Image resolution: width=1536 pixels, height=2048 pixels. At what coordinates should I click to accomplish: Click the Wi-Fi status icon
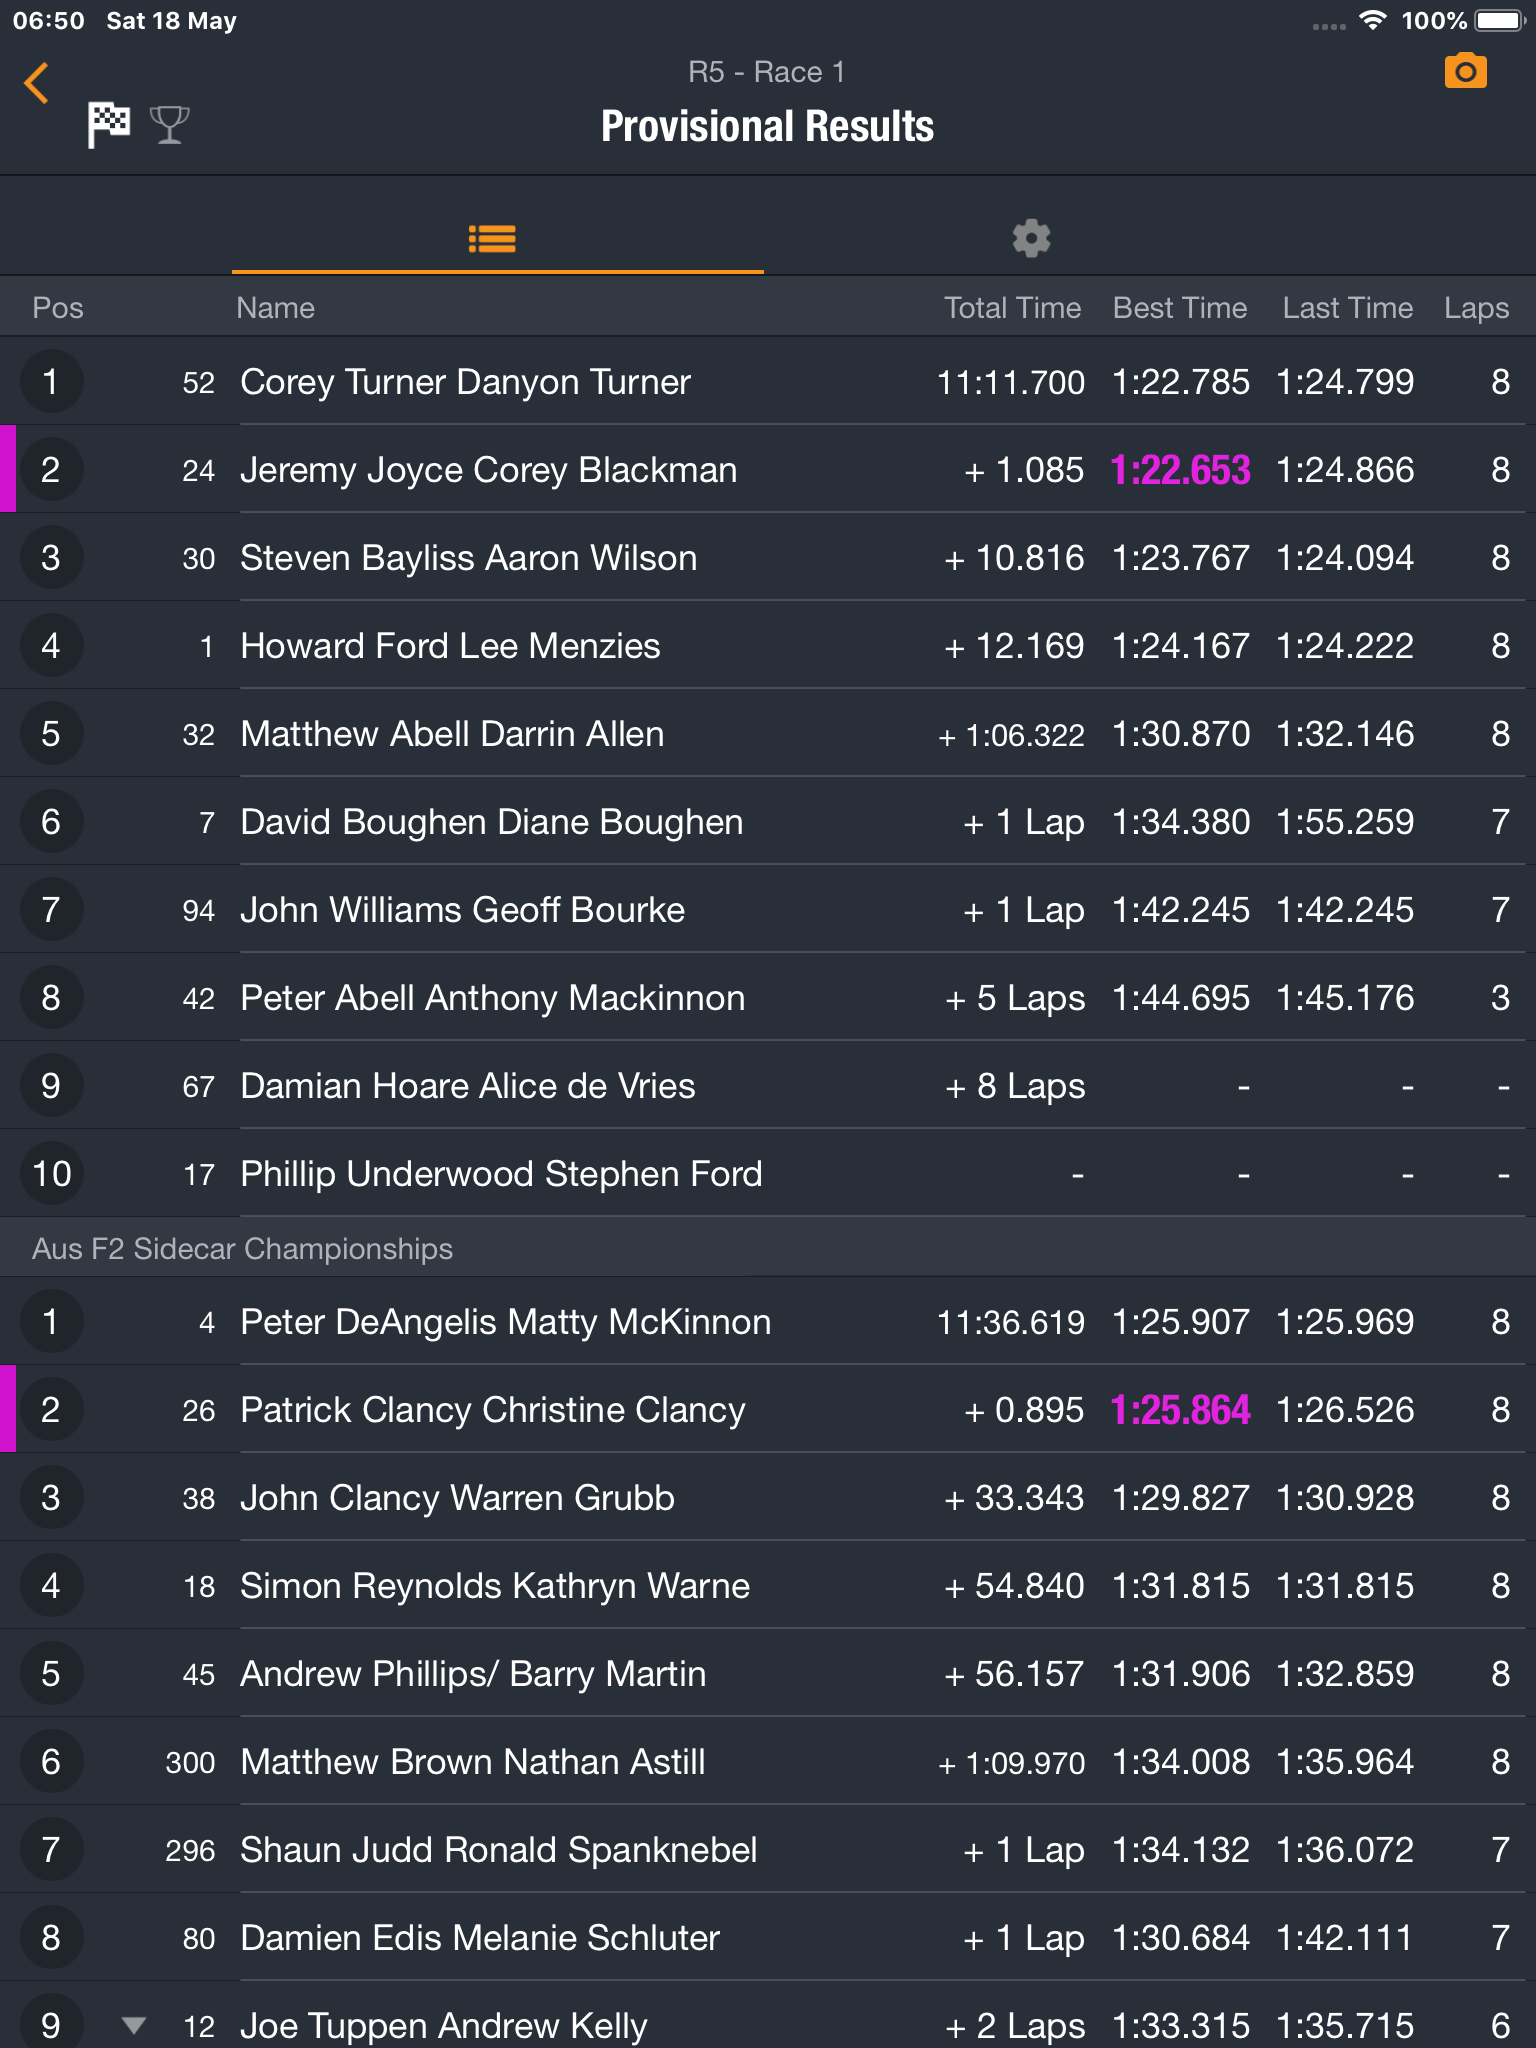(x=1373, y=21)
